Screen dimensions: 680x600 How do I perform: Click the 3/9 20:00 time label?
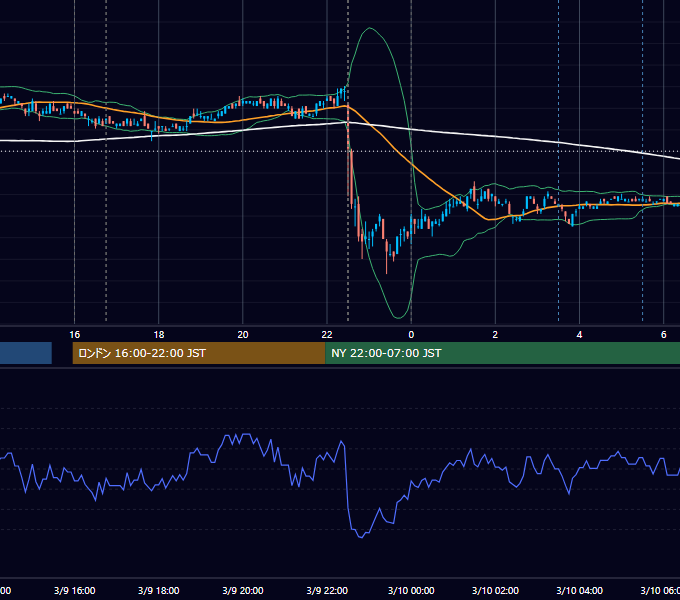243,590
